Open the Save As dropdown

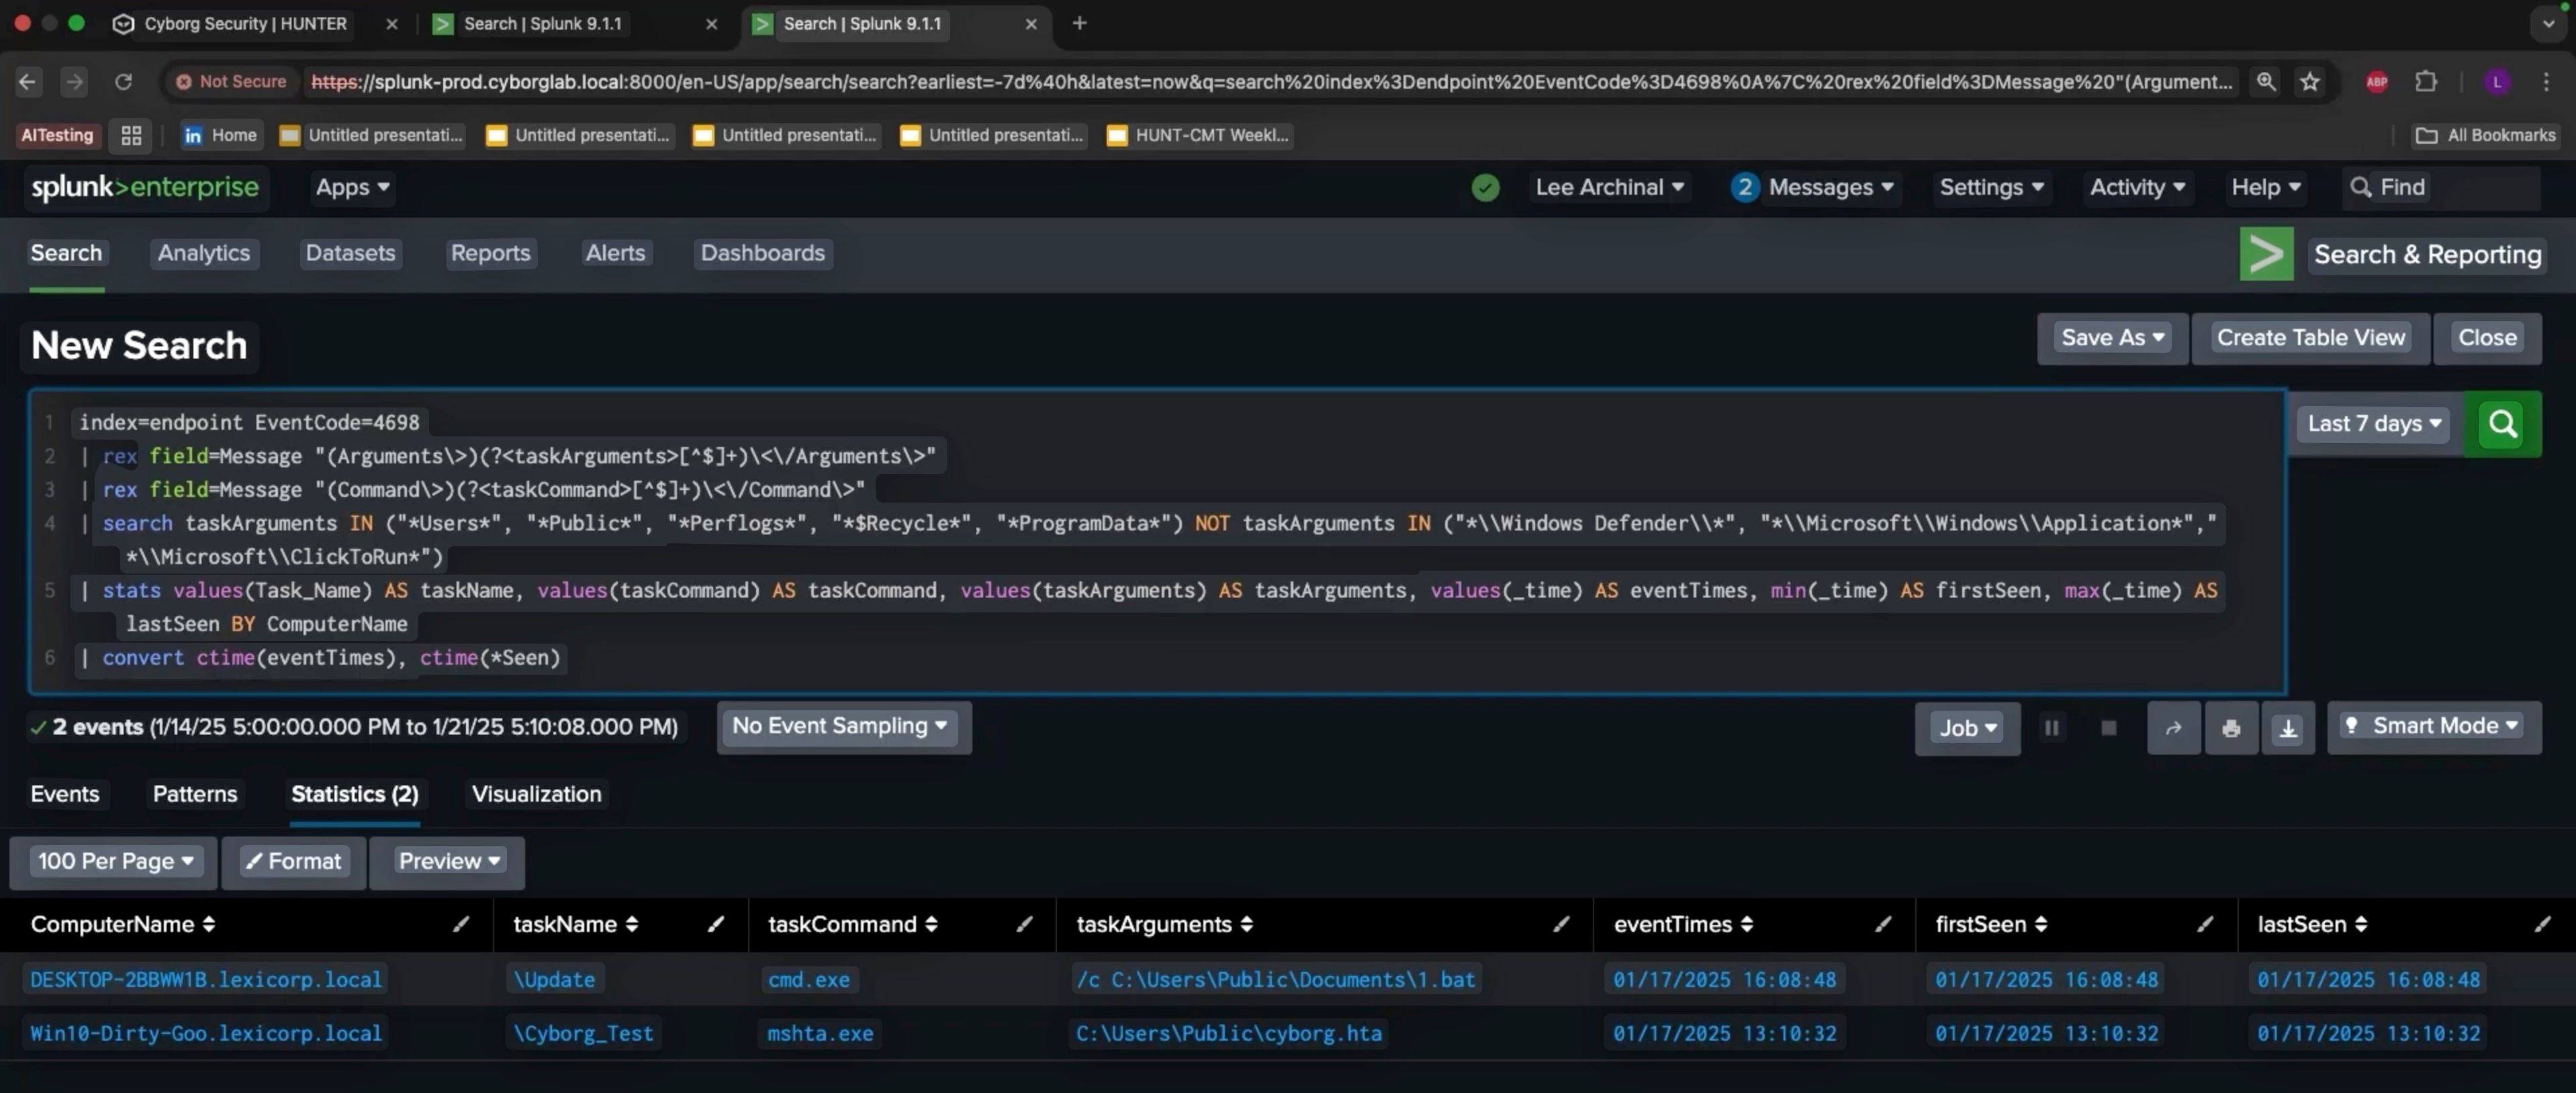pyautogui.click(x=2112, y=338)
